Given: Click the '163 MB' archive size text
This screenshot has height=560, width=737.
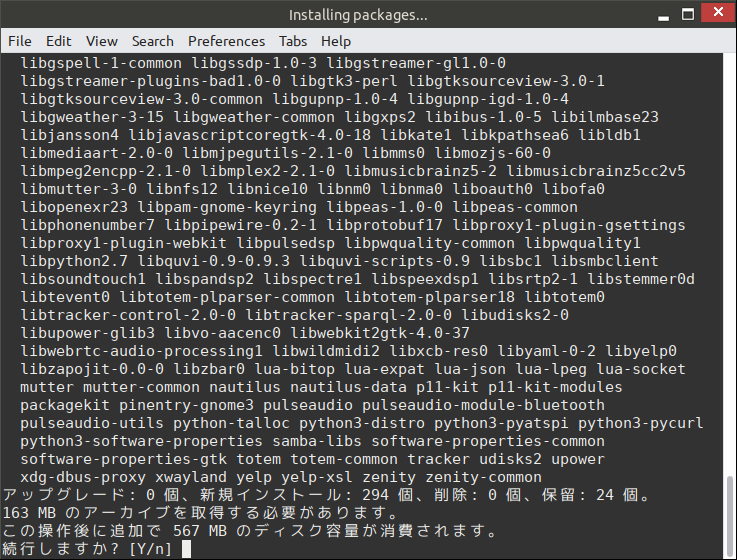Looking at the screenshot, I should coord(29,513).
